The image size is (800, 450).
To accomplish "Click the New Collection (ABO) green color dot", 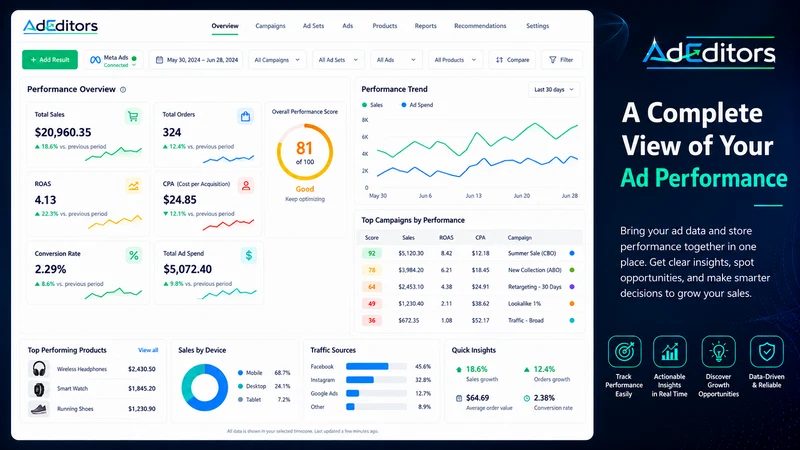I will (572, 270).
